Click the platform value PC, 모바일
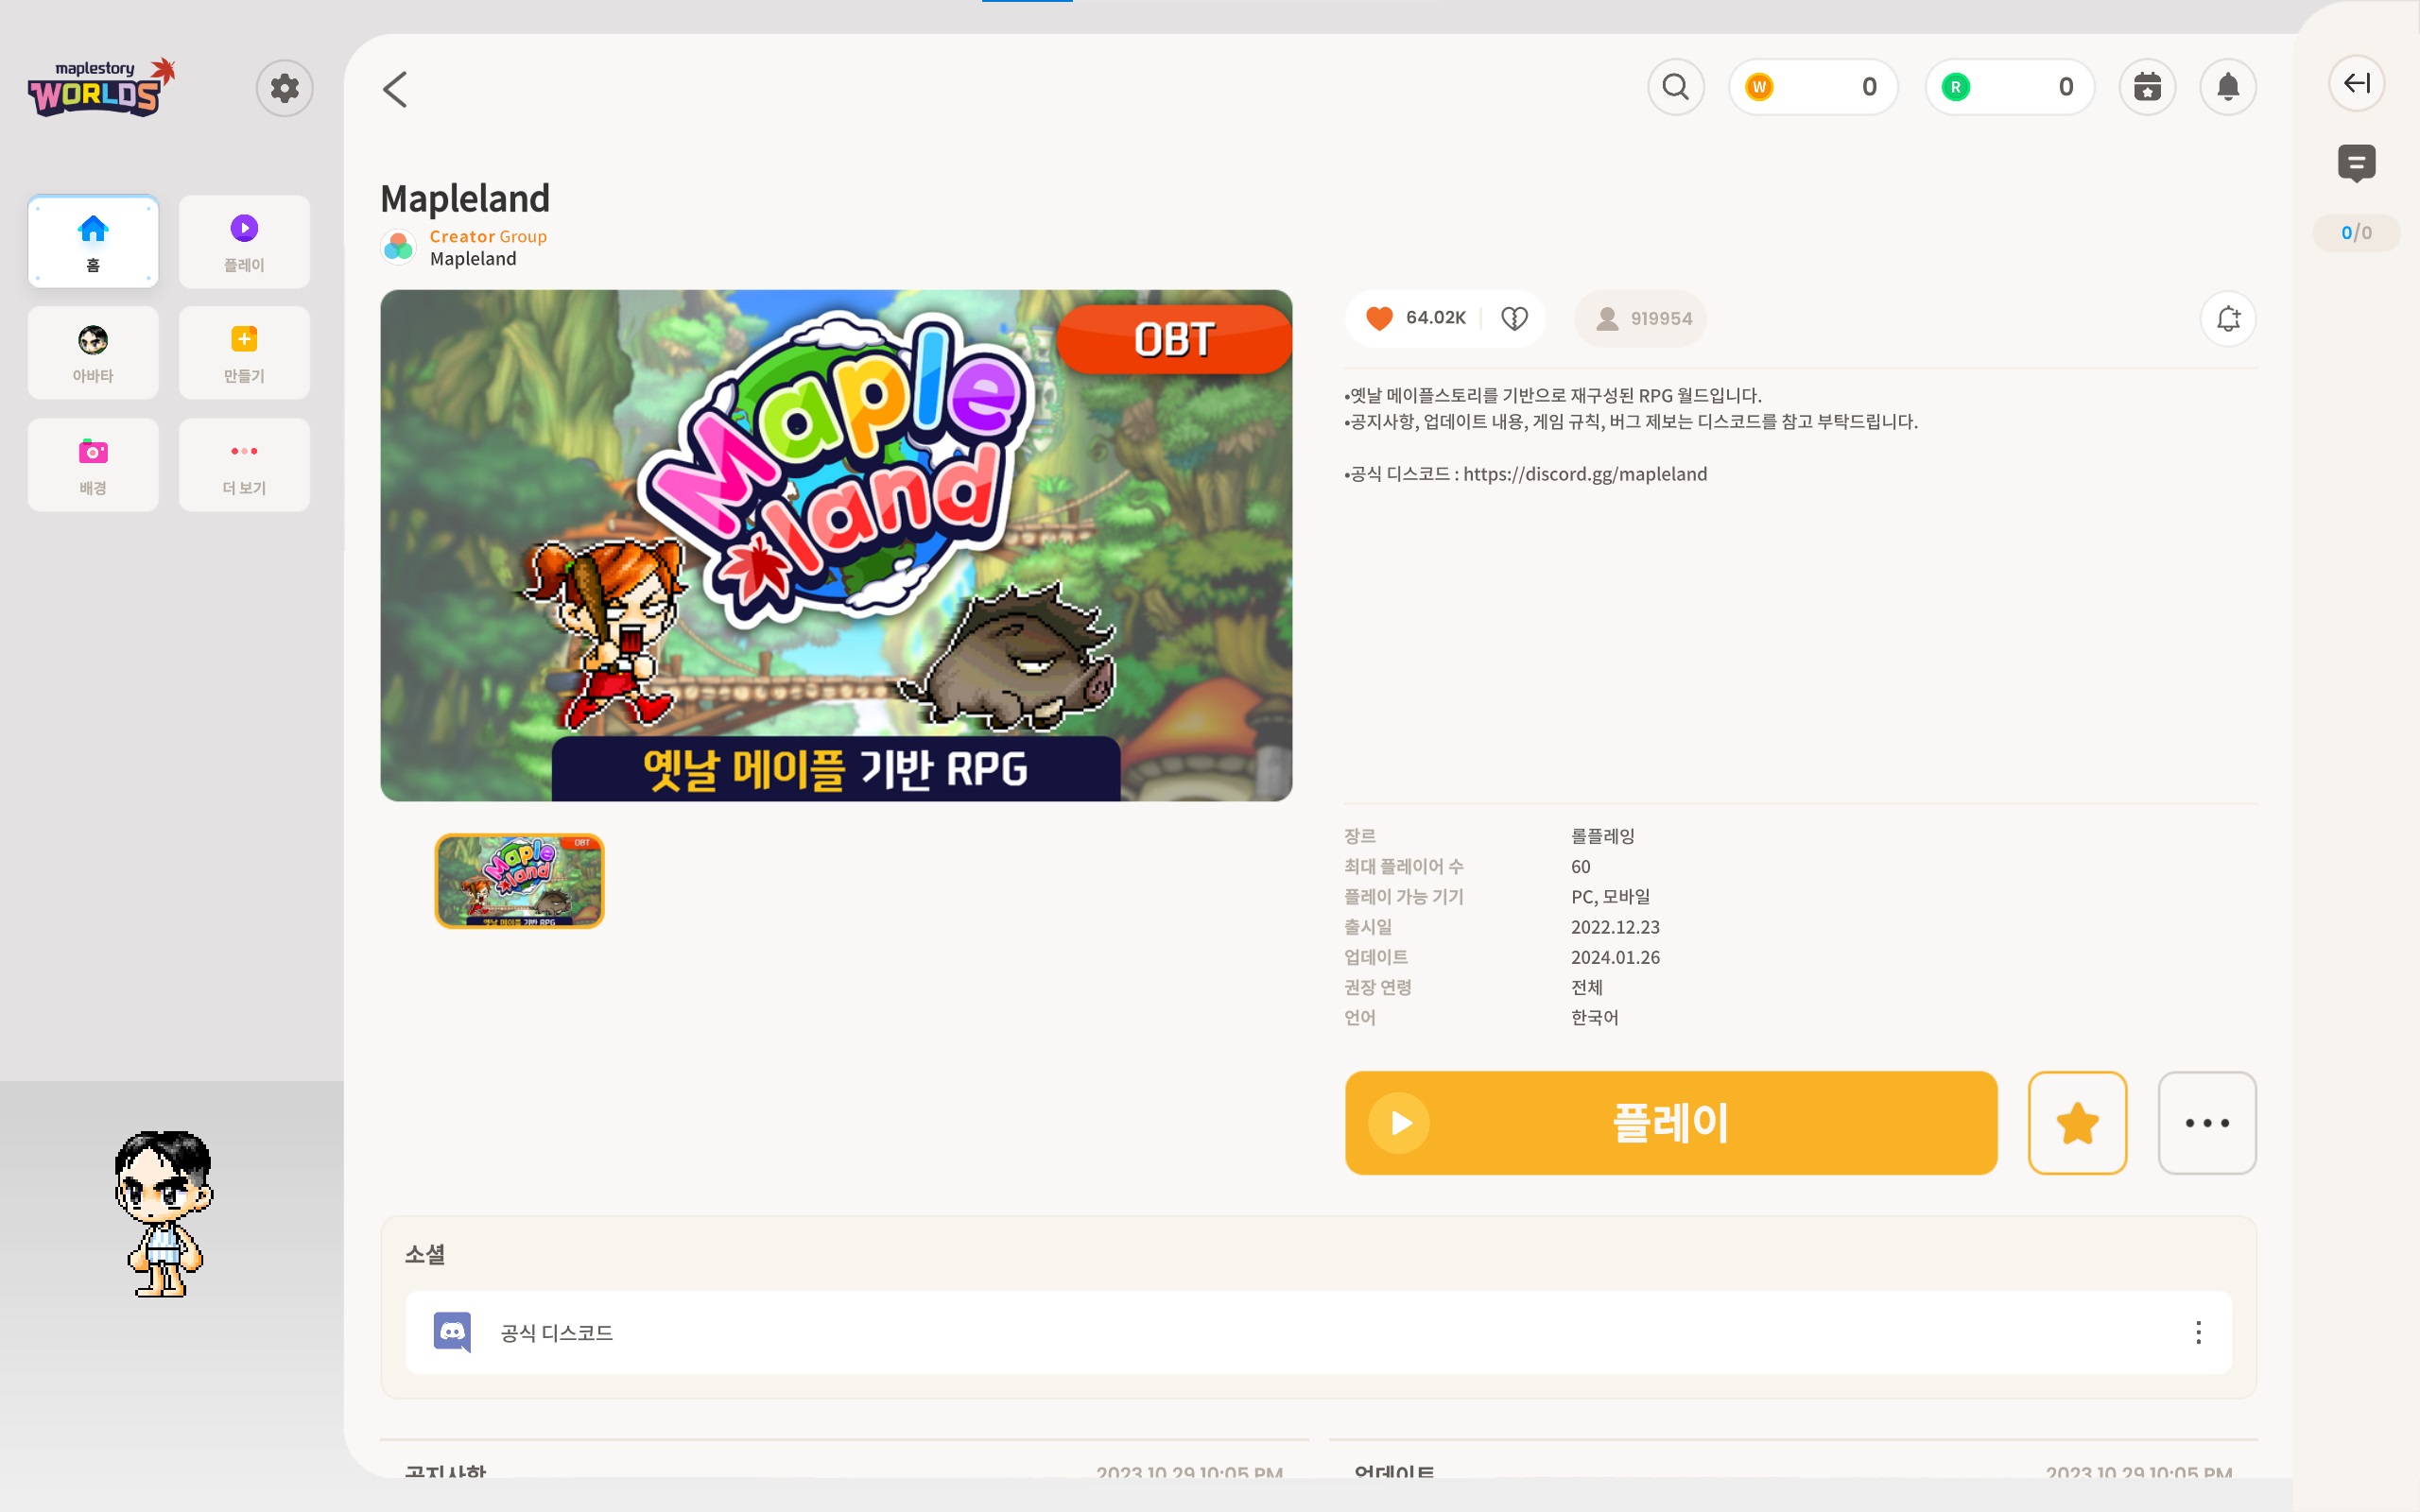2420x1512 pixels. tap(1610, 896)
